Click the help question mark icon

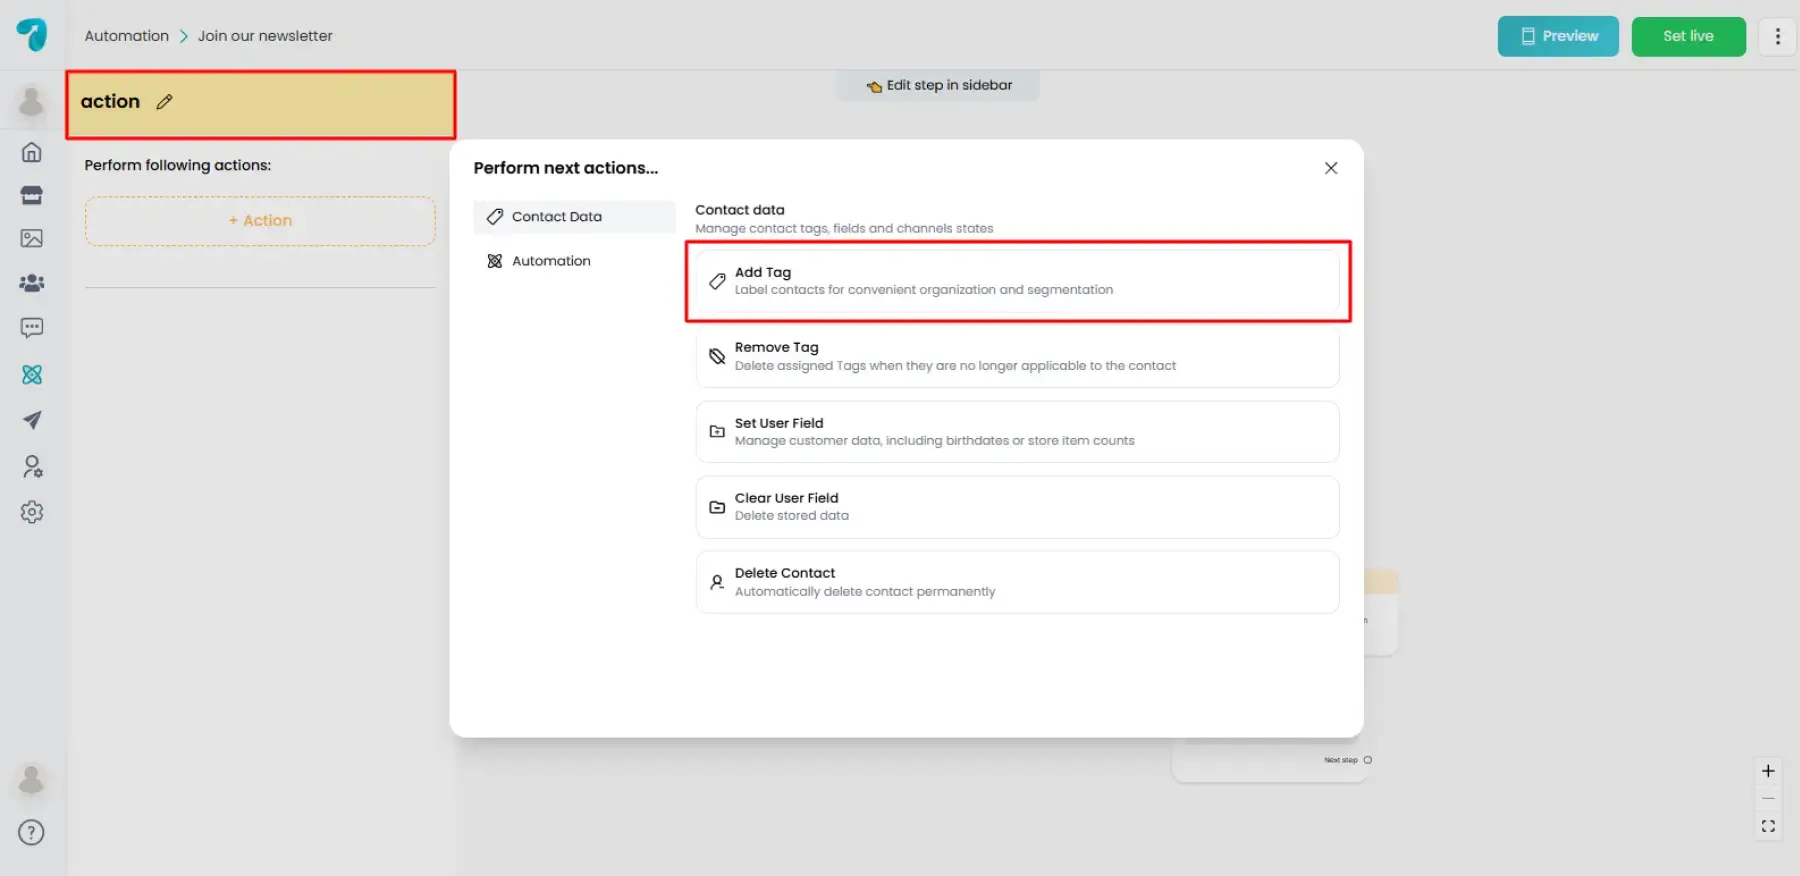pos(32,832)
